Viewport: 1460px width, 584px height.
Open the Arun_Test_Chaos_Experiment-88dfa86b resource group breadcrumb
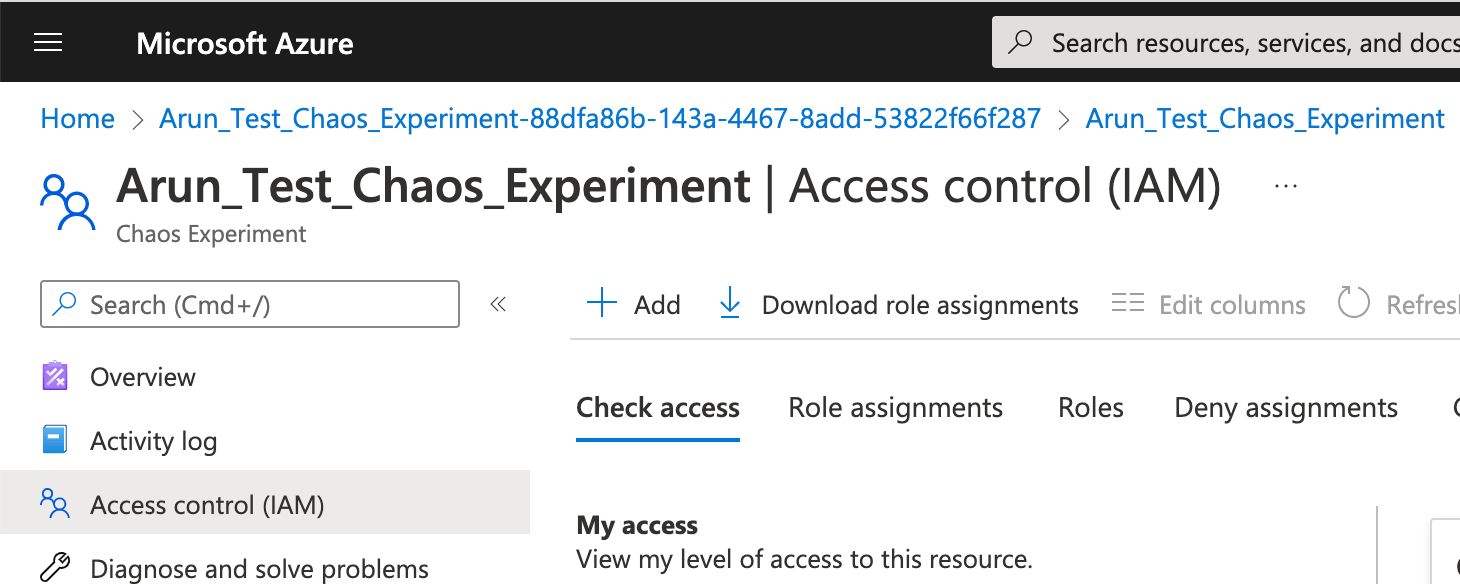point(600,119)
